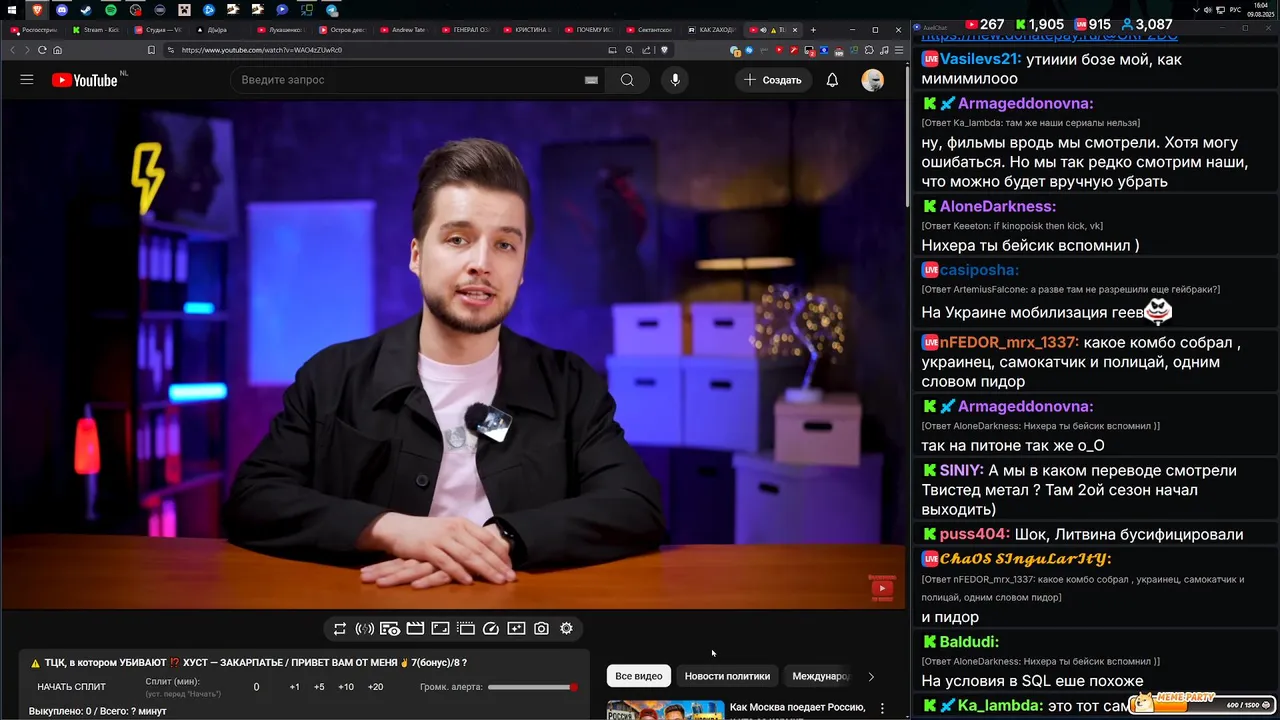This screenshot has height=720, width=1280.
Task: Open the enhancer settings gear icon
Action: click(x=566, y=629)
